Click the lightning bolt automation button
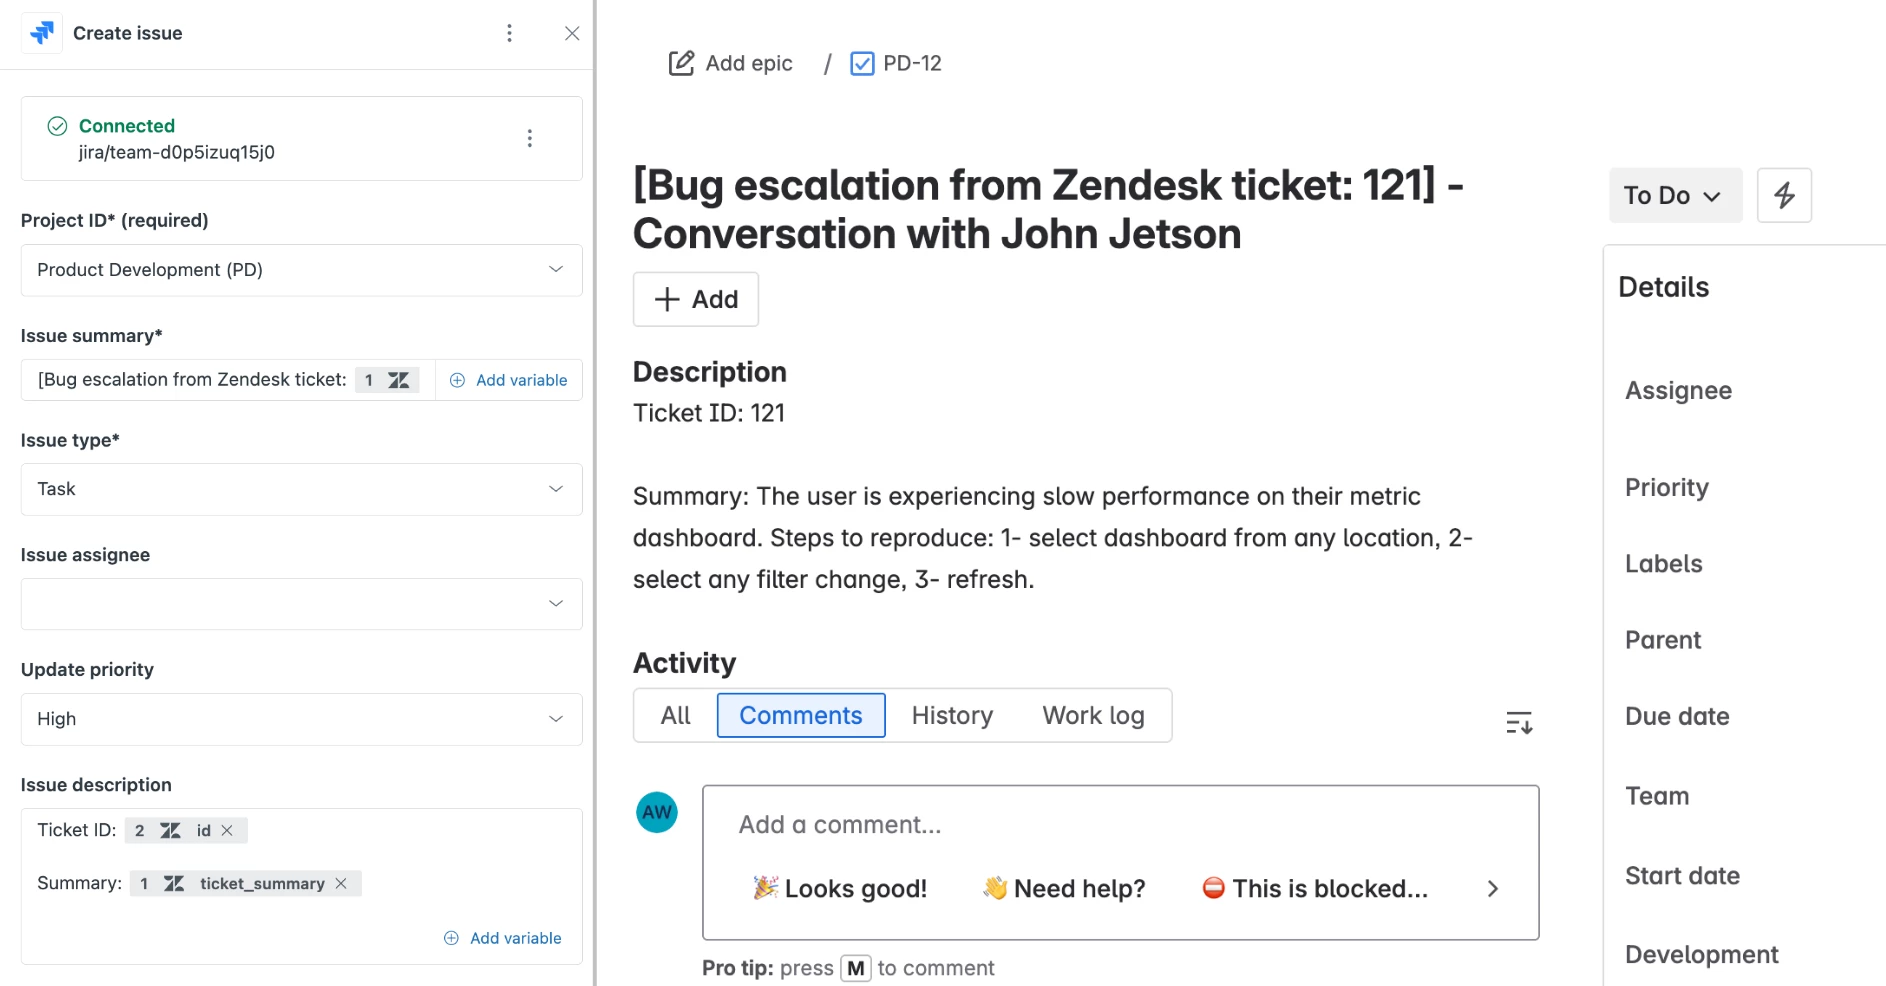The height and width of the screenshot is (986, 1886). click(1784, 195)
